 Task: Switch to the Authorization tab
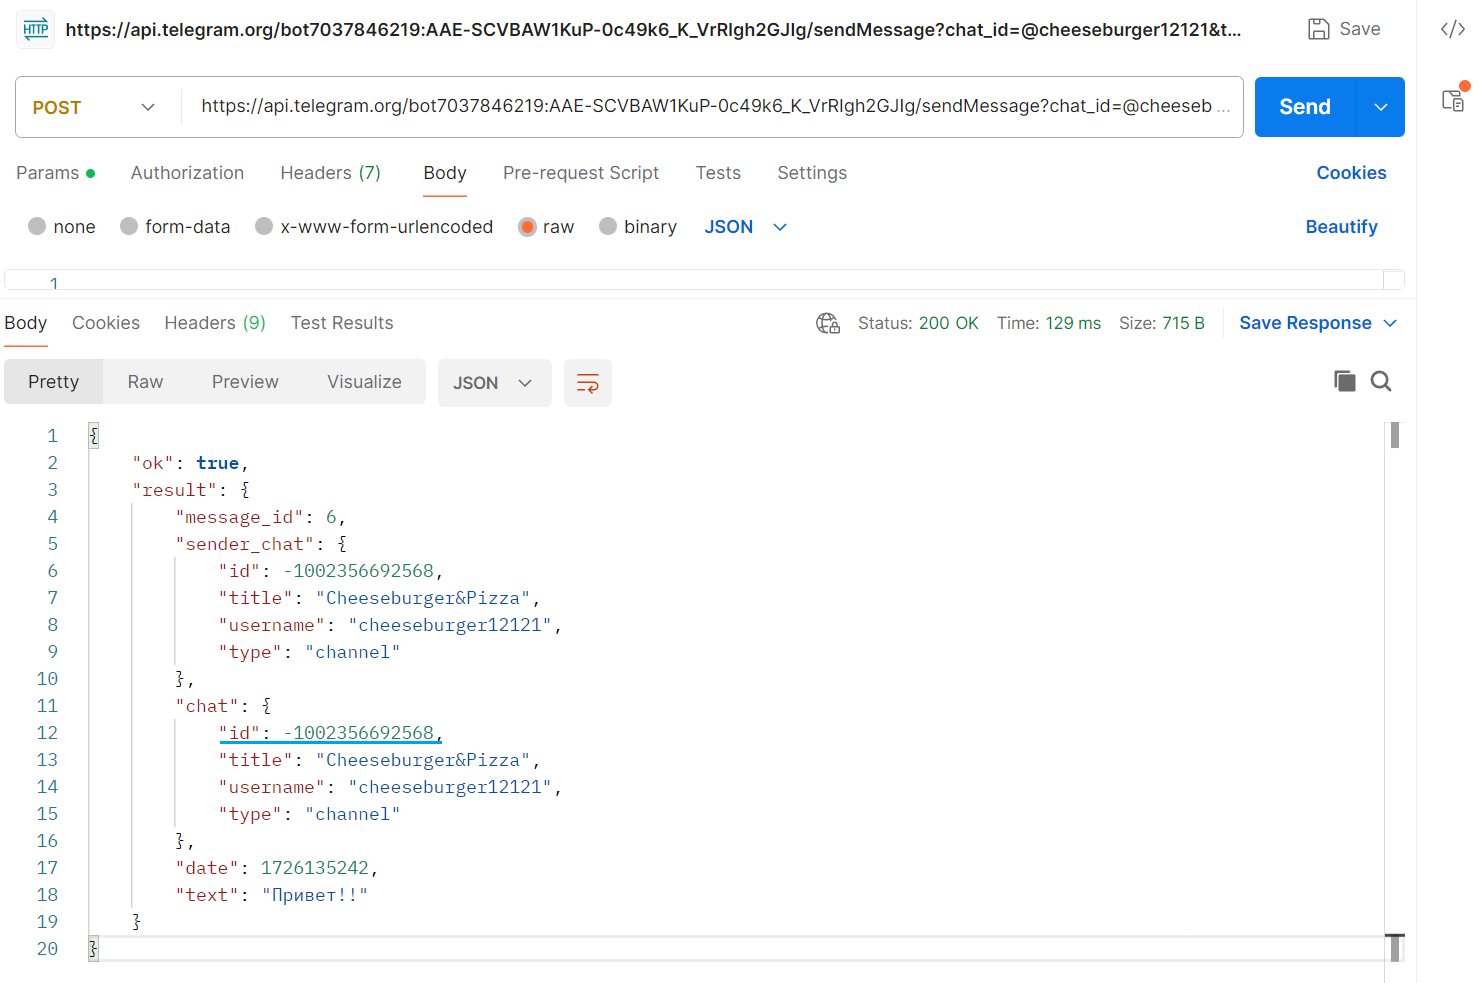pos(187,173)
